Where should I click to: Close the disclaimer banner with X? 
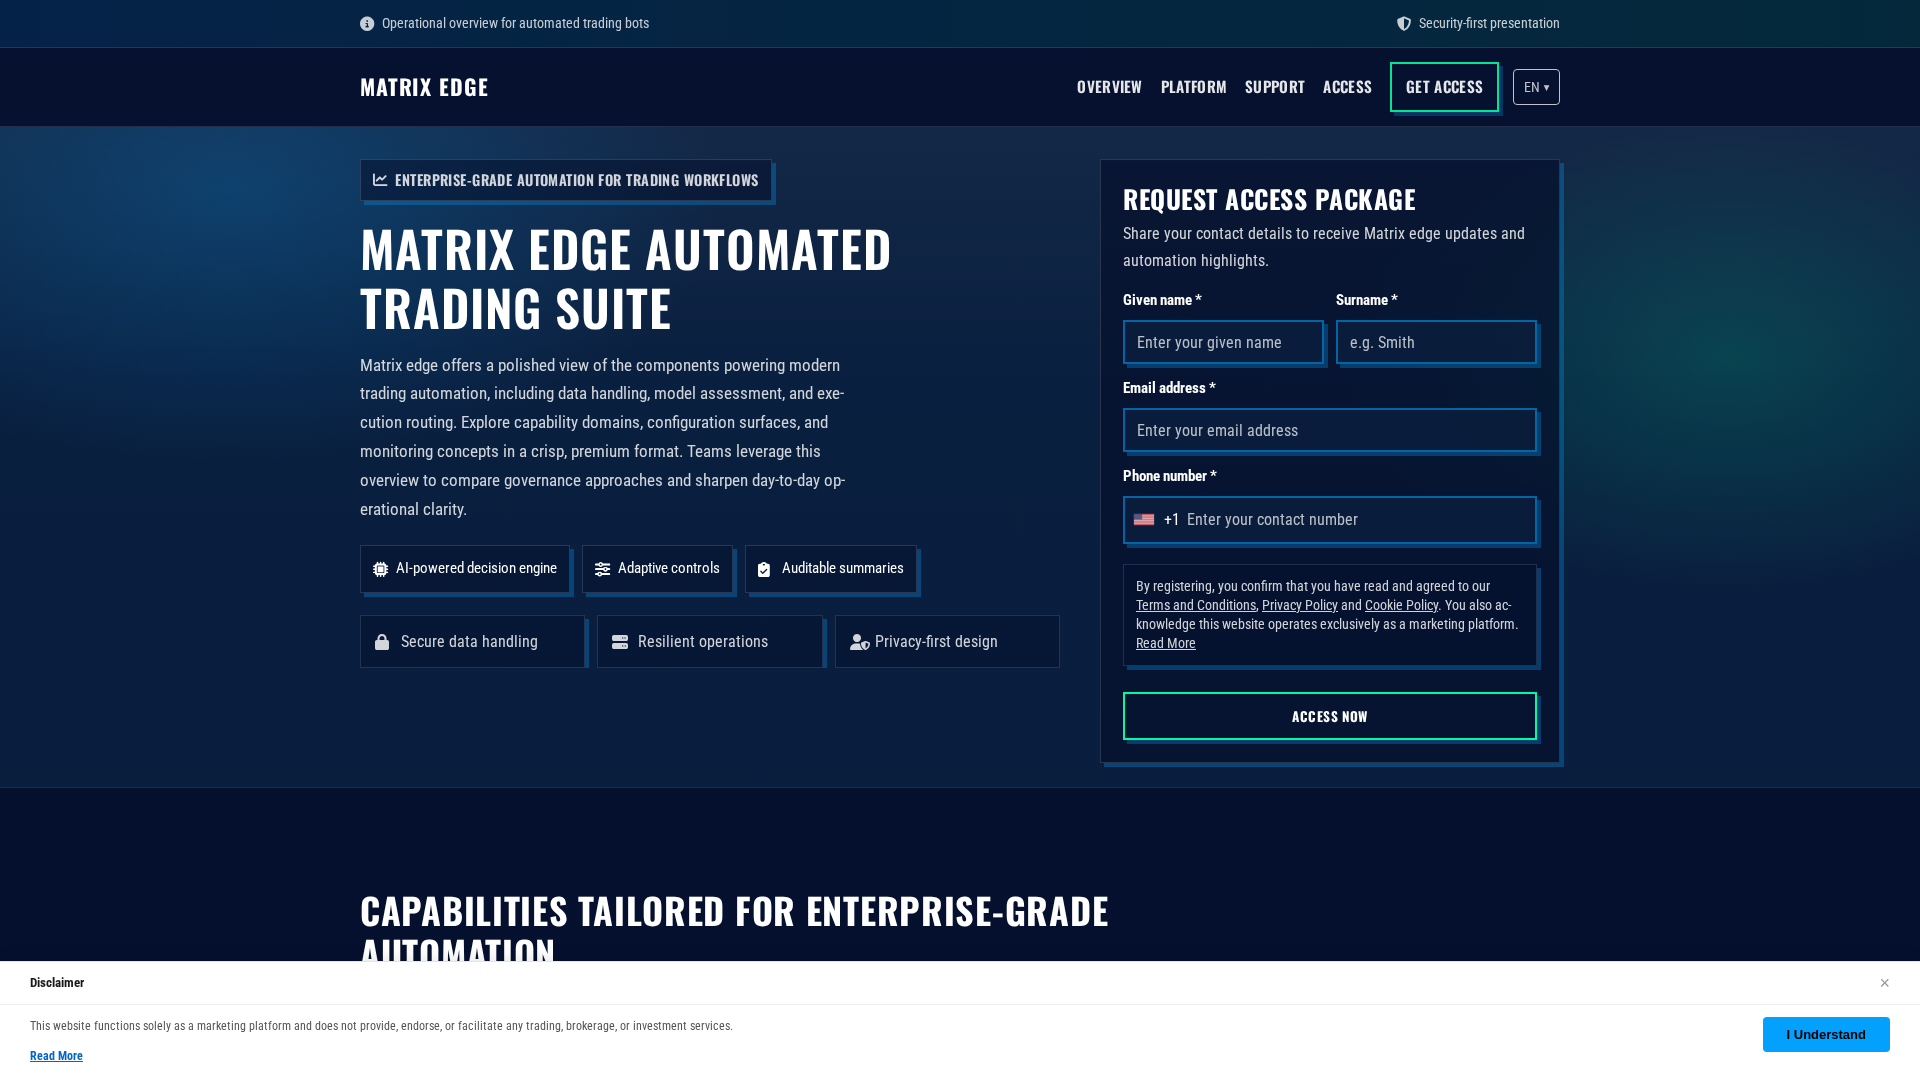pos(1884,983)
